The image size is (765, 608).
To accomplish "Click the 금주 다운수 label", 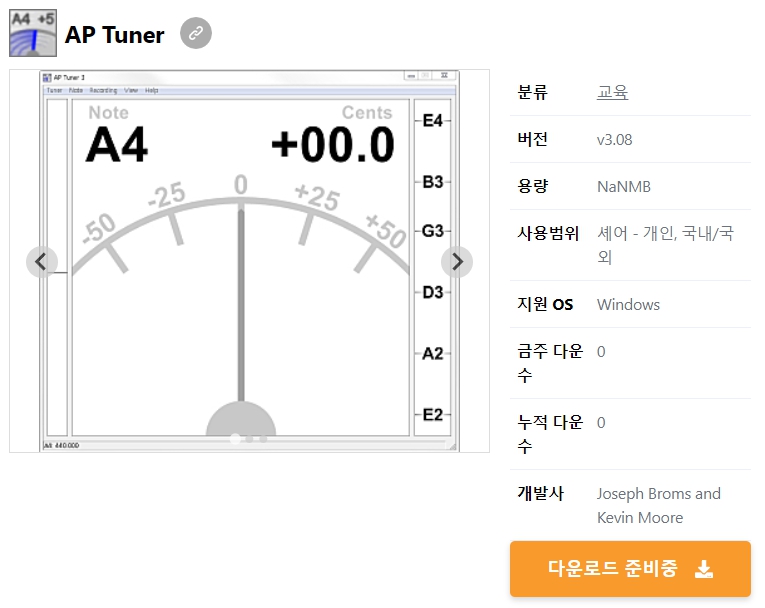I will (x=550, y=363).
